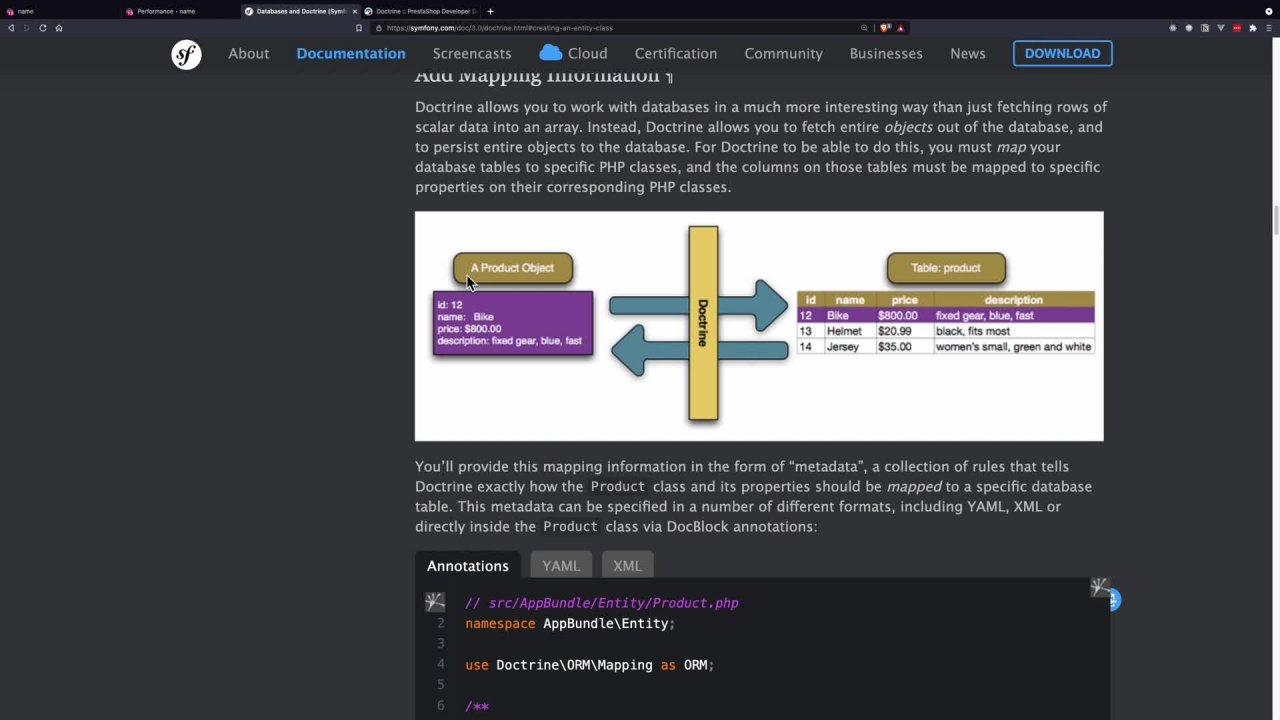This screenshot has width=1280, height=720.
Task: Open the extensions puzzle-piece icon
Action: [1253, 28]
